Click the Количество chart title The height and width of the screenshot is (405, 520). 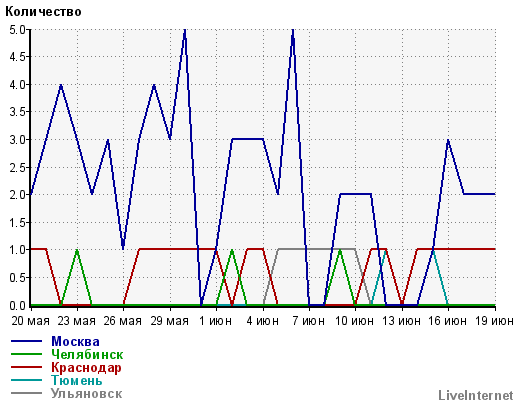coord(43,12)
